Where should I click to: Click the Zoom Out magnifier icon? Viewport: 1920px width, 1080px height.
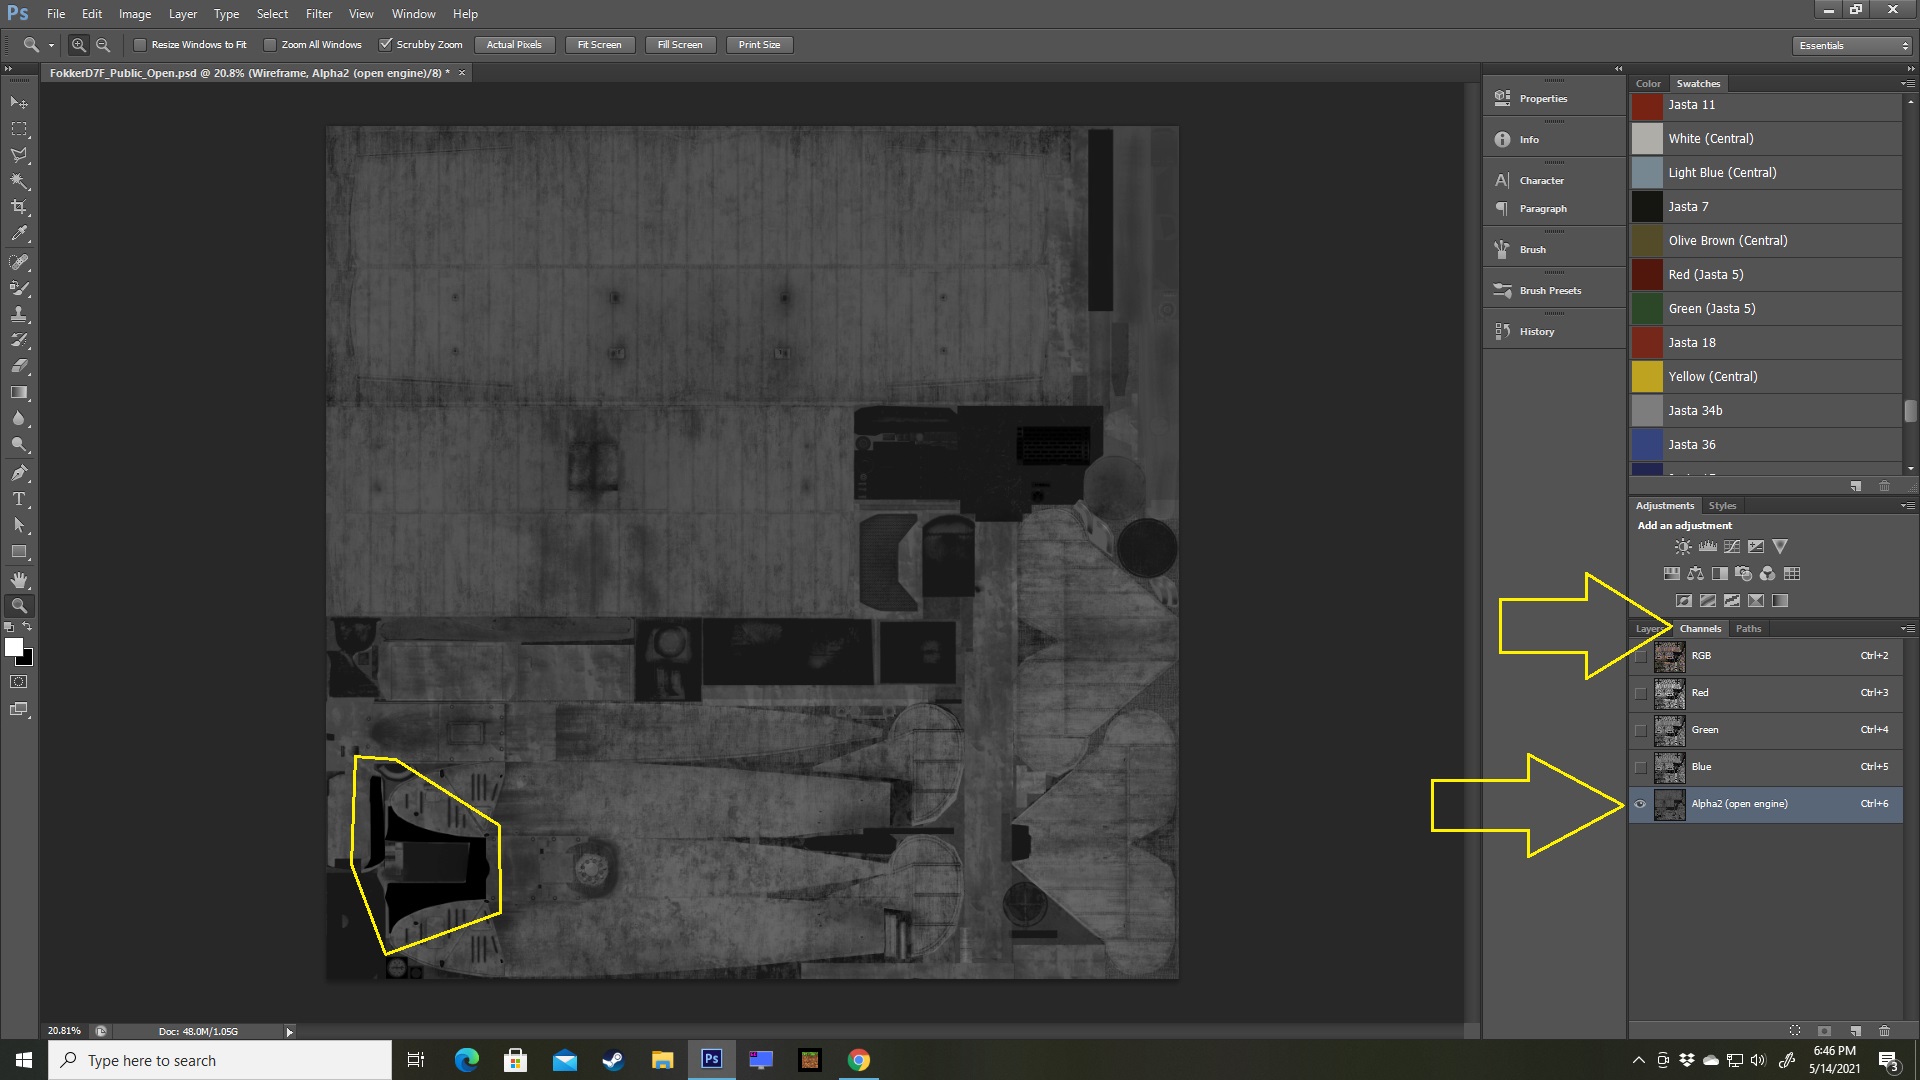pyautogui.click(x=103, y=45)
